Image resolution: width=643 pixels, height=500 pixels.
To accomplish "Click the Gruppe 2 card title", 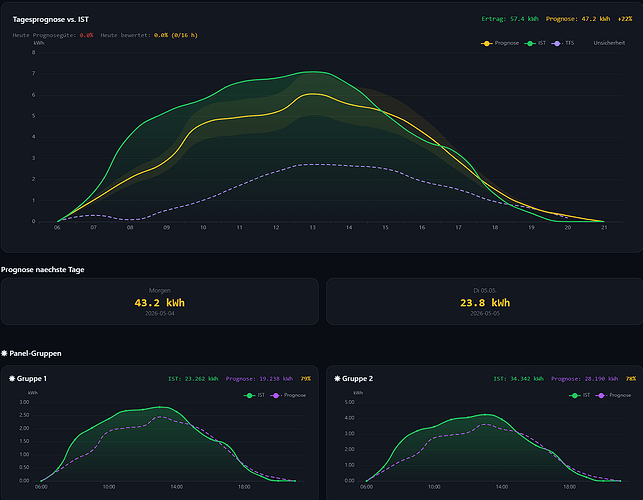I will 357,378.
